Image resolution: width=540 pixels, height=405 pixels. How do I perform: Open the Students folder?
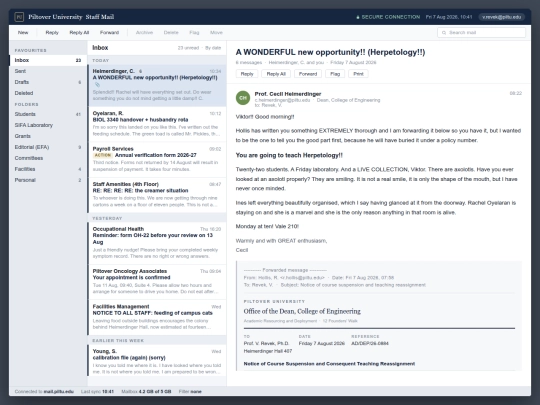pyautogui.click(x=48, y=114)
